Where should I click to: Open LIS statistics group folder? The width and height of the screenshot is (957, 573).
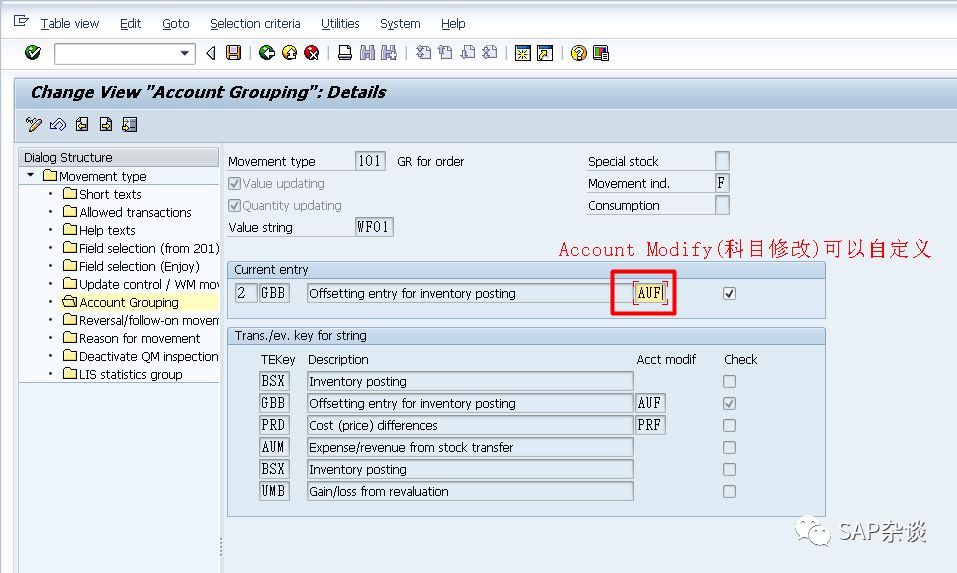click(x=123, y=374)
